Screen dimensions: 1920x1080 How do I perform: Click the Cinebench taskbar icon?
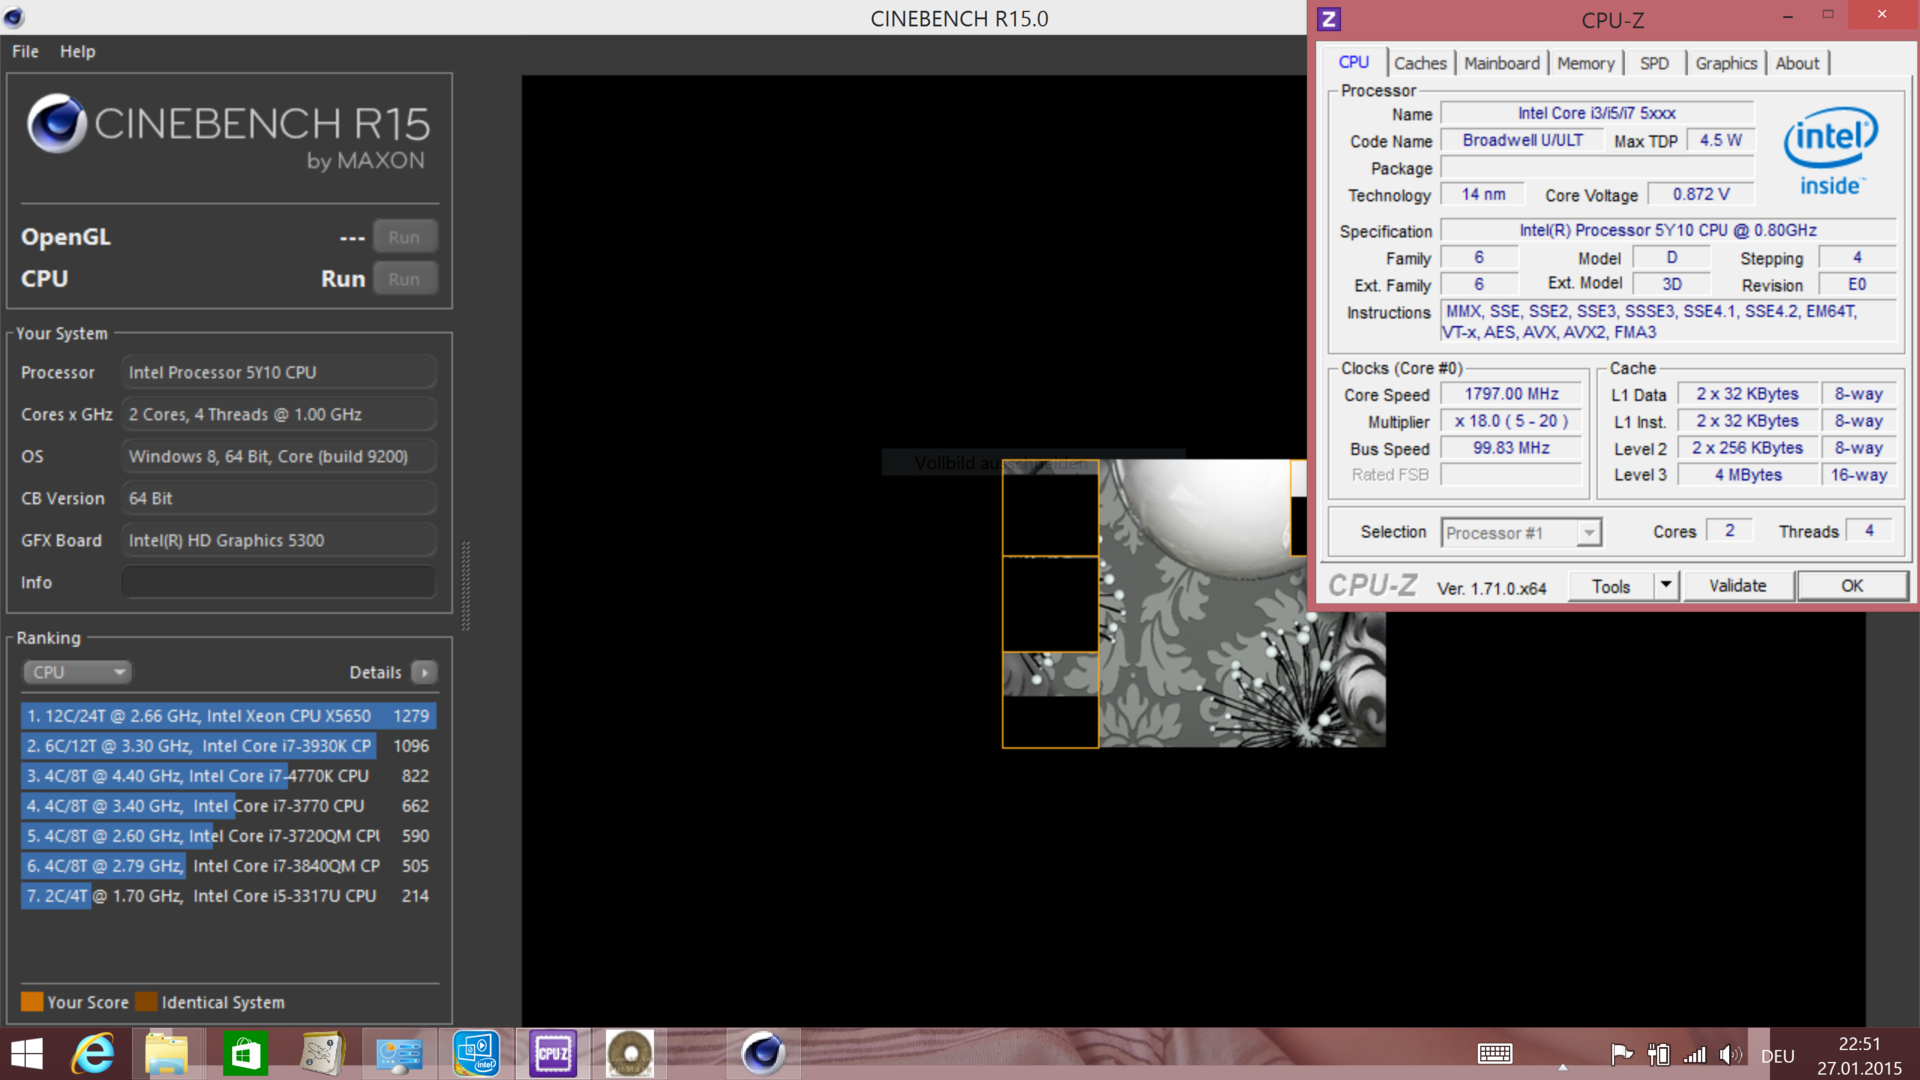(763, 1054)
